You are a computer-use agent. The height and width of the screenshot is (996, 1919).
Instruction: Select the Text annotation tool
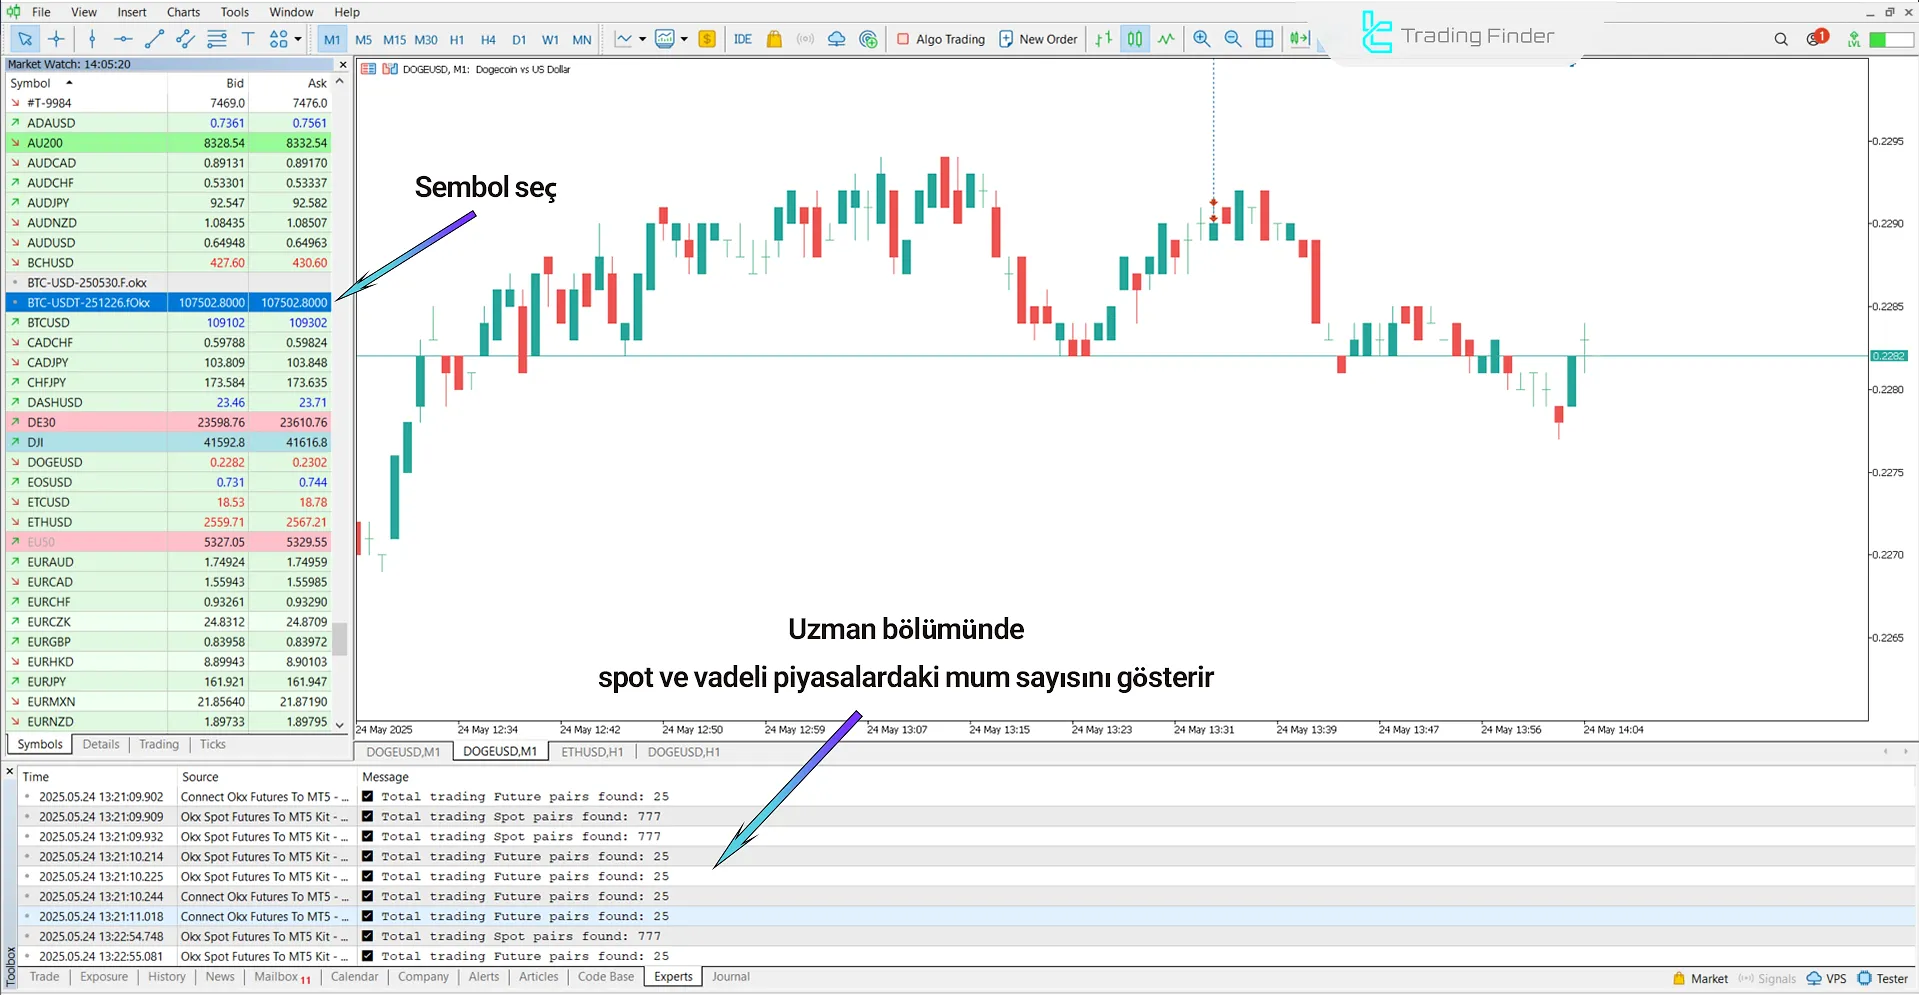pos(248,39)
